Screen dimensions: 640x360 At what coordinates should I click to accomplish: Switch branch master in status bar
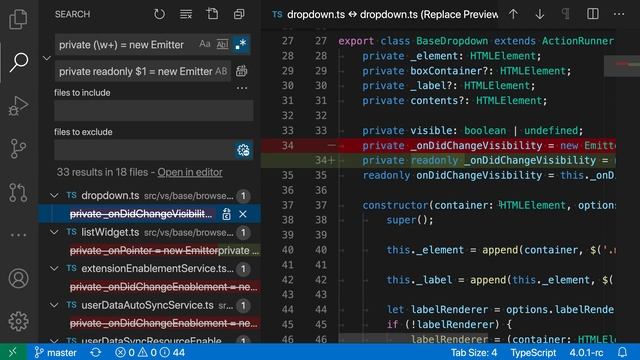[56, 352]
